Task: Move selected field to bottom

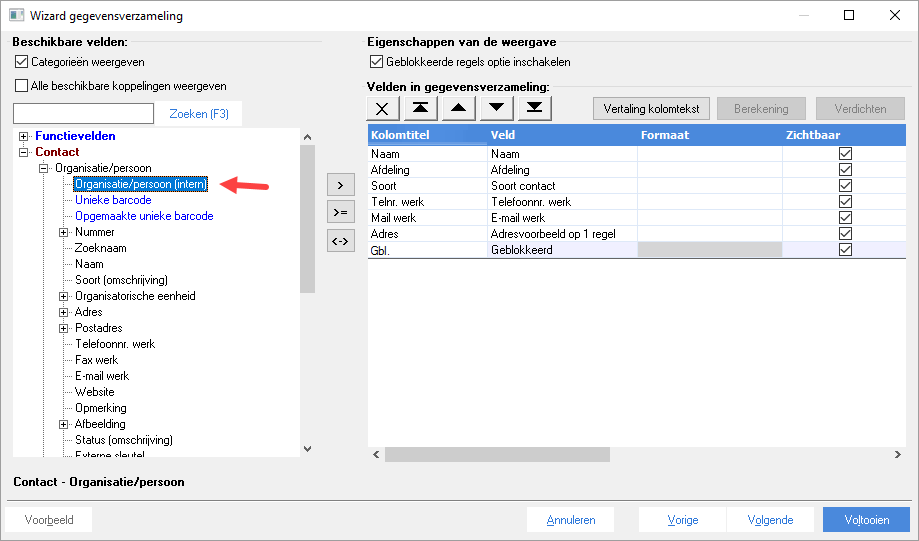Action: pyautogui.click(x=535, y=108)
